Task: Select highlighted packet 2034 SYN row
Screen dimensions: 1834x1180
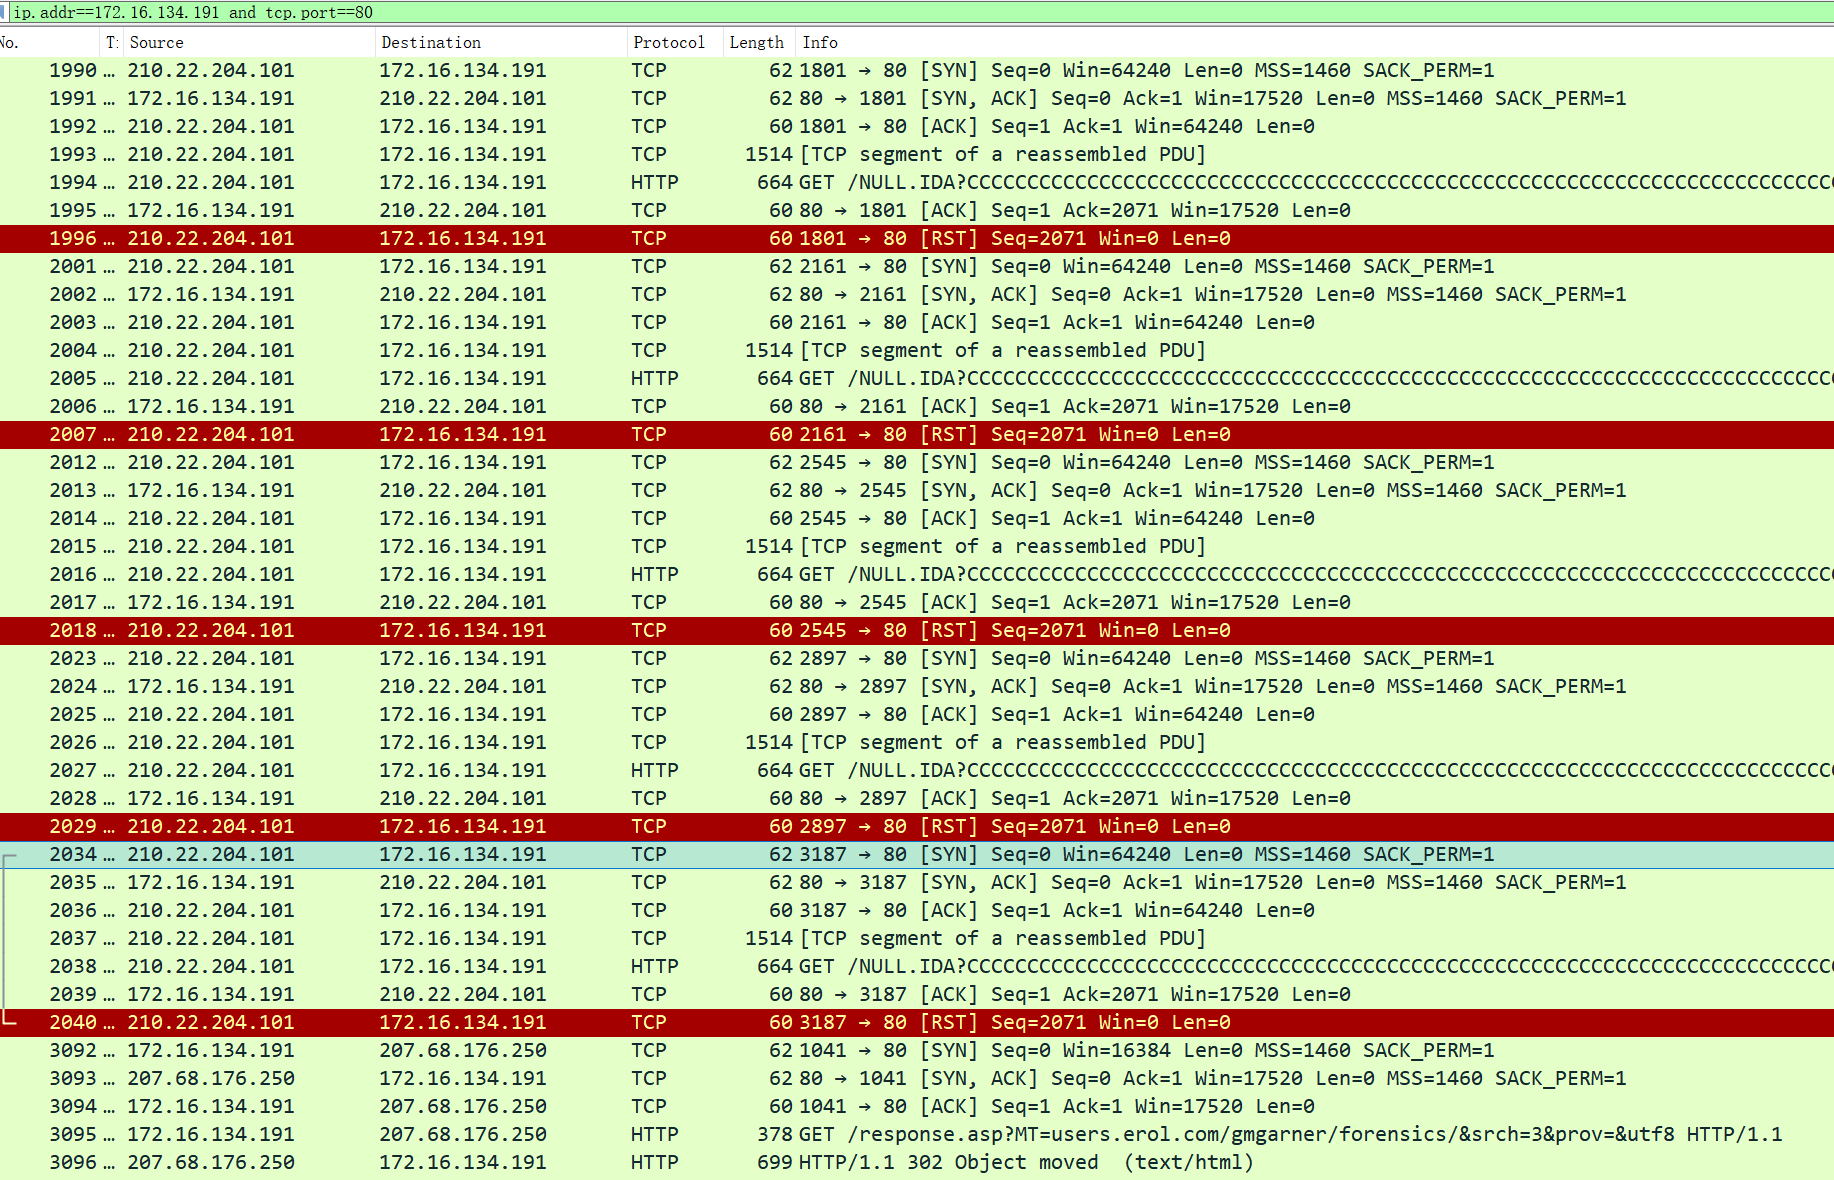Action: (917, 854)
